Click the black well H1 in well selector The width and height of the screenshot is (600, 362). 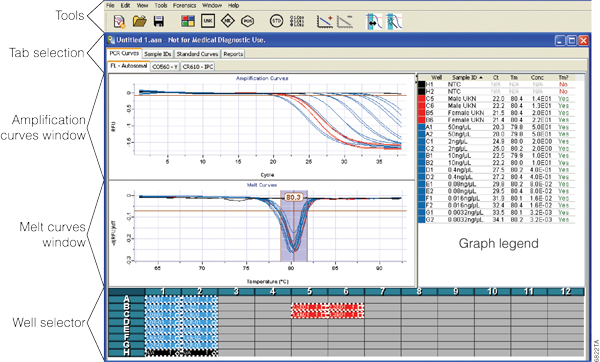[x=163, y=353]
